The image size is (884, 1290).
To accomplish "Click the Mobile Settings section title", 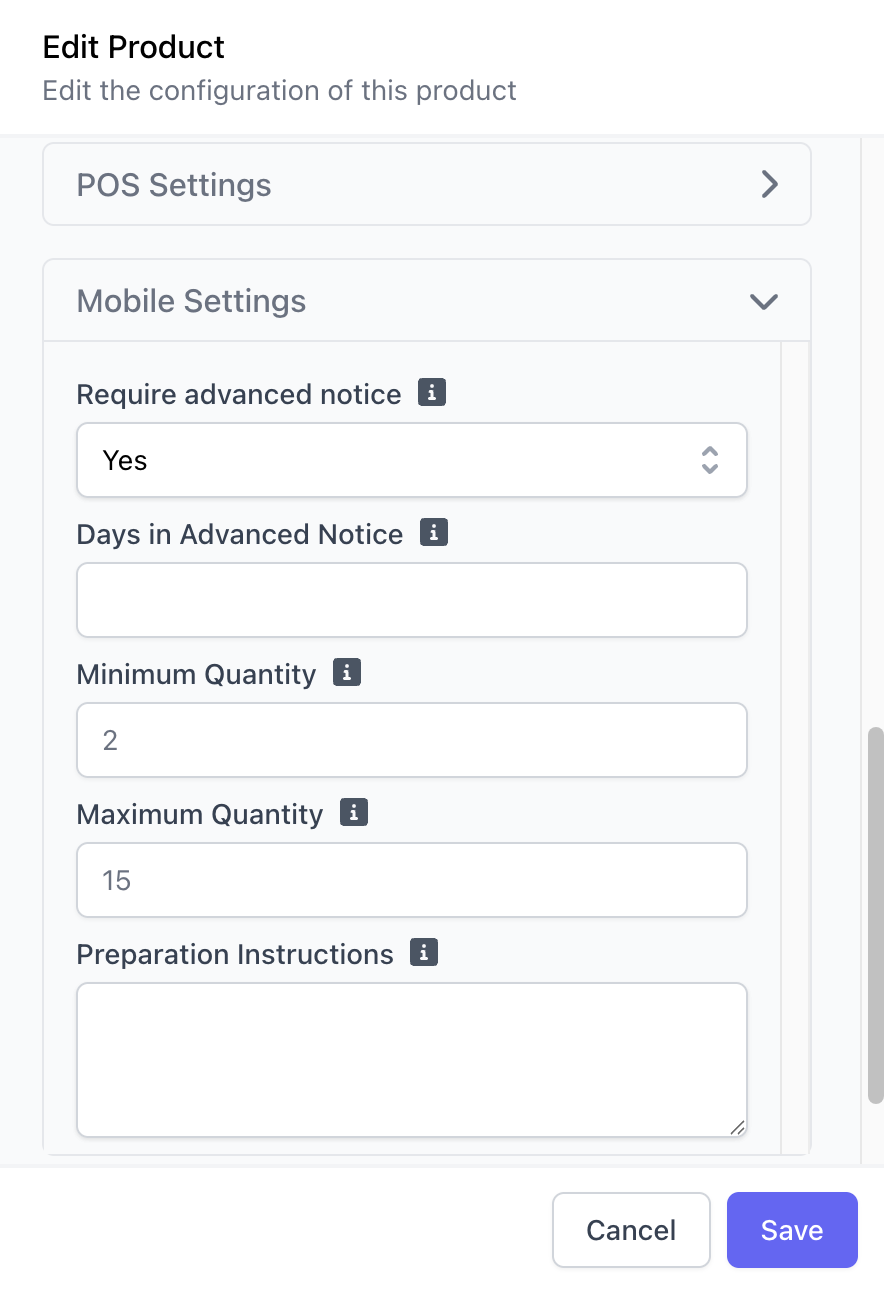I will click(x=191, y=301).
